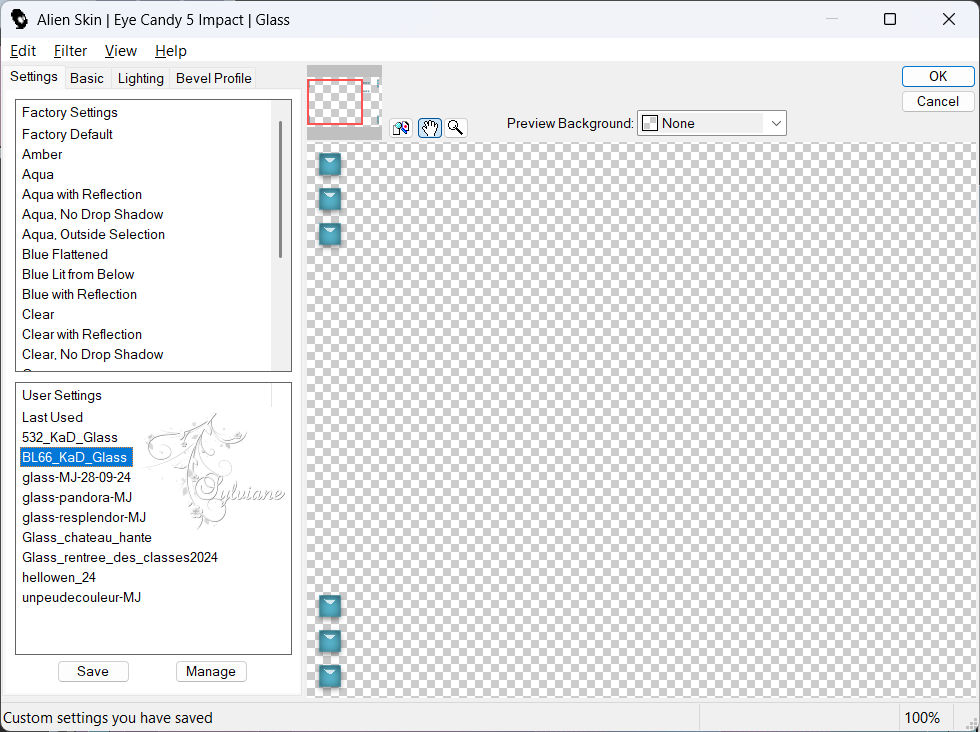Toggle the original/preview compare icon
The height and width of the screenshot is (732, 980).
(401, 128)
